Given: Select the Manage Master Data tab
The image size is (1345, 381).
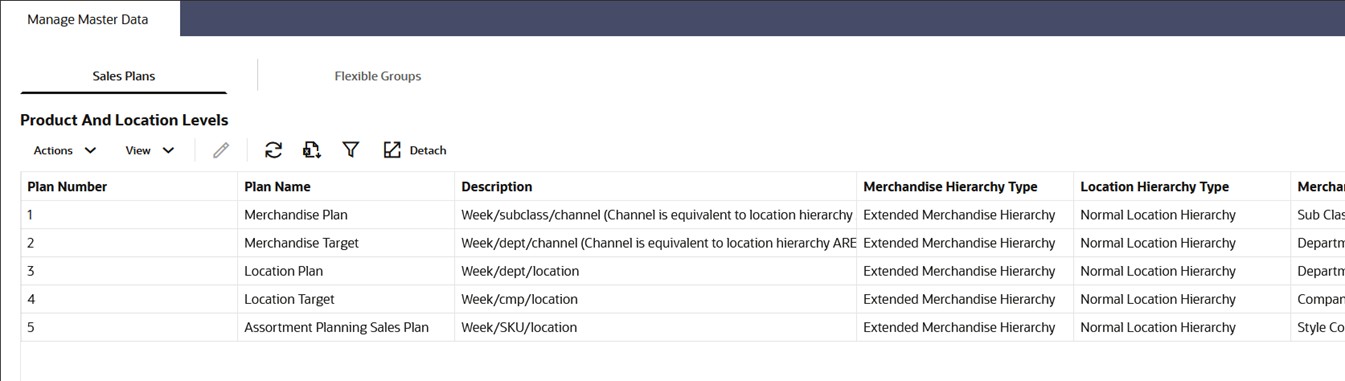Looking at the screenshot, I should 88,19.
